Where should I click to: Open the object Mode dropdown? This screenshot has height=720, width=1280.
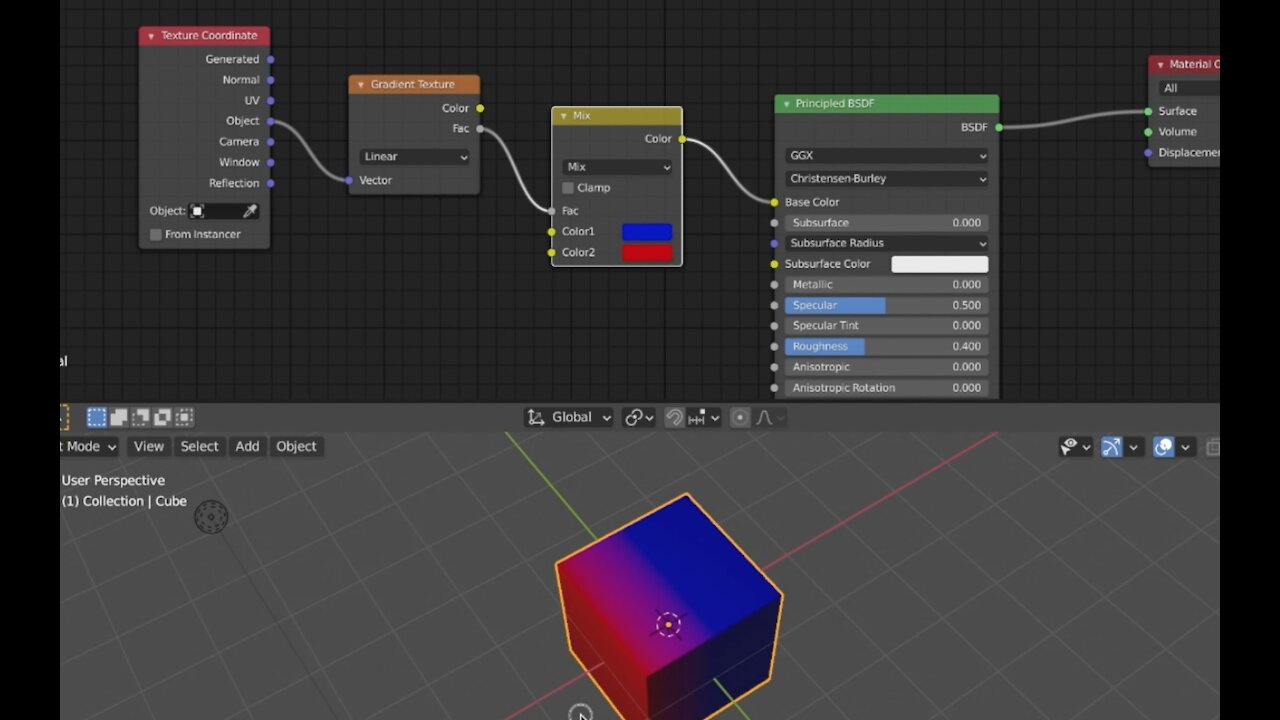89,447
